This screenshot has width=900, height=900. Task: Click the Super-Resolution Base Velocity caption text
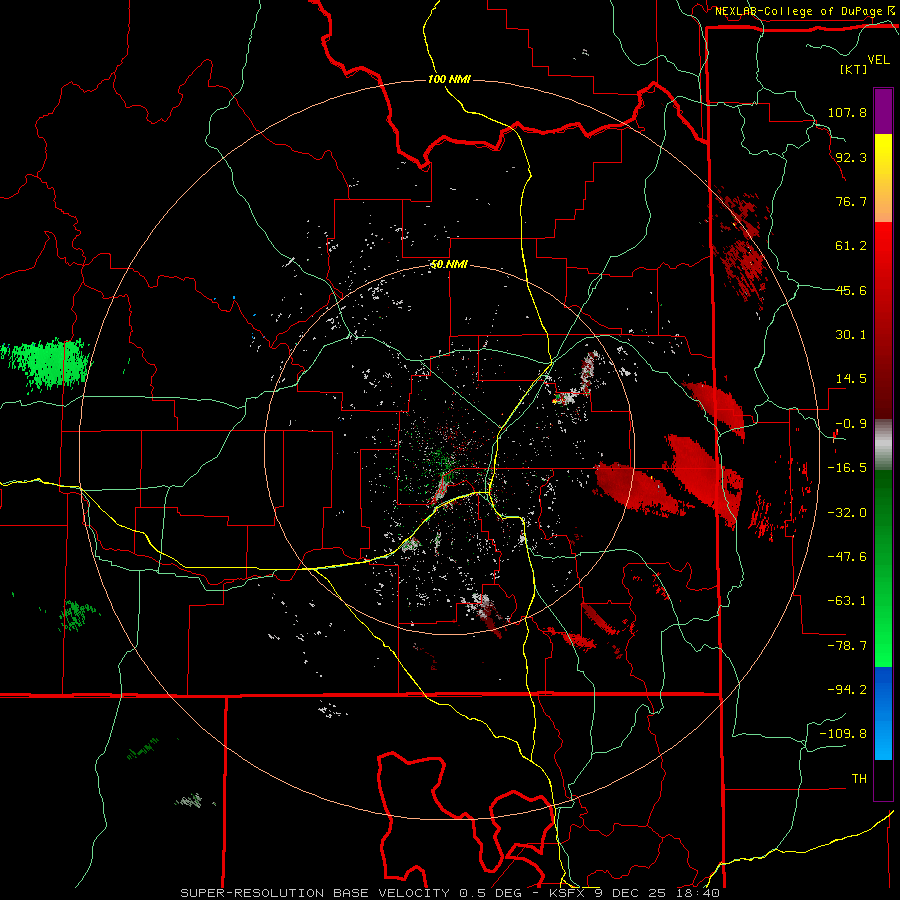click(x=449, y=893)
